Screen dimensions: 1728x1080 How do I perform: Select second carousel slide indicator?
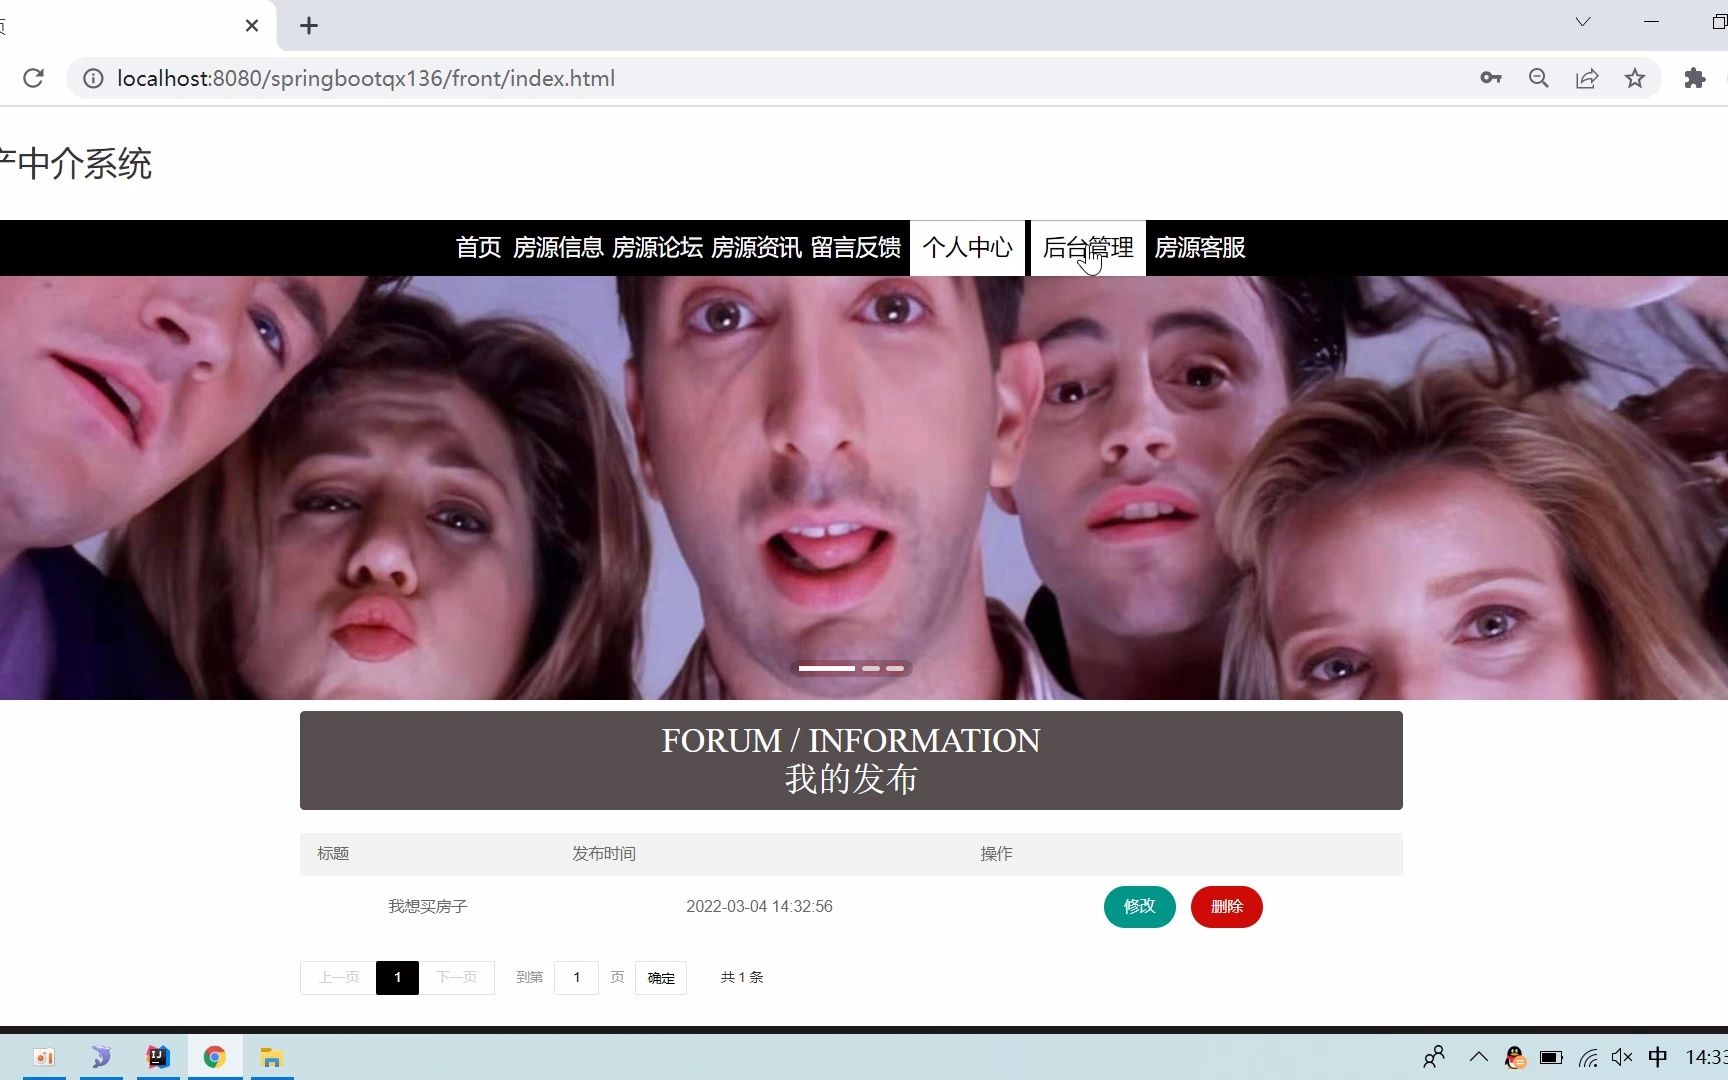(871, 668)
